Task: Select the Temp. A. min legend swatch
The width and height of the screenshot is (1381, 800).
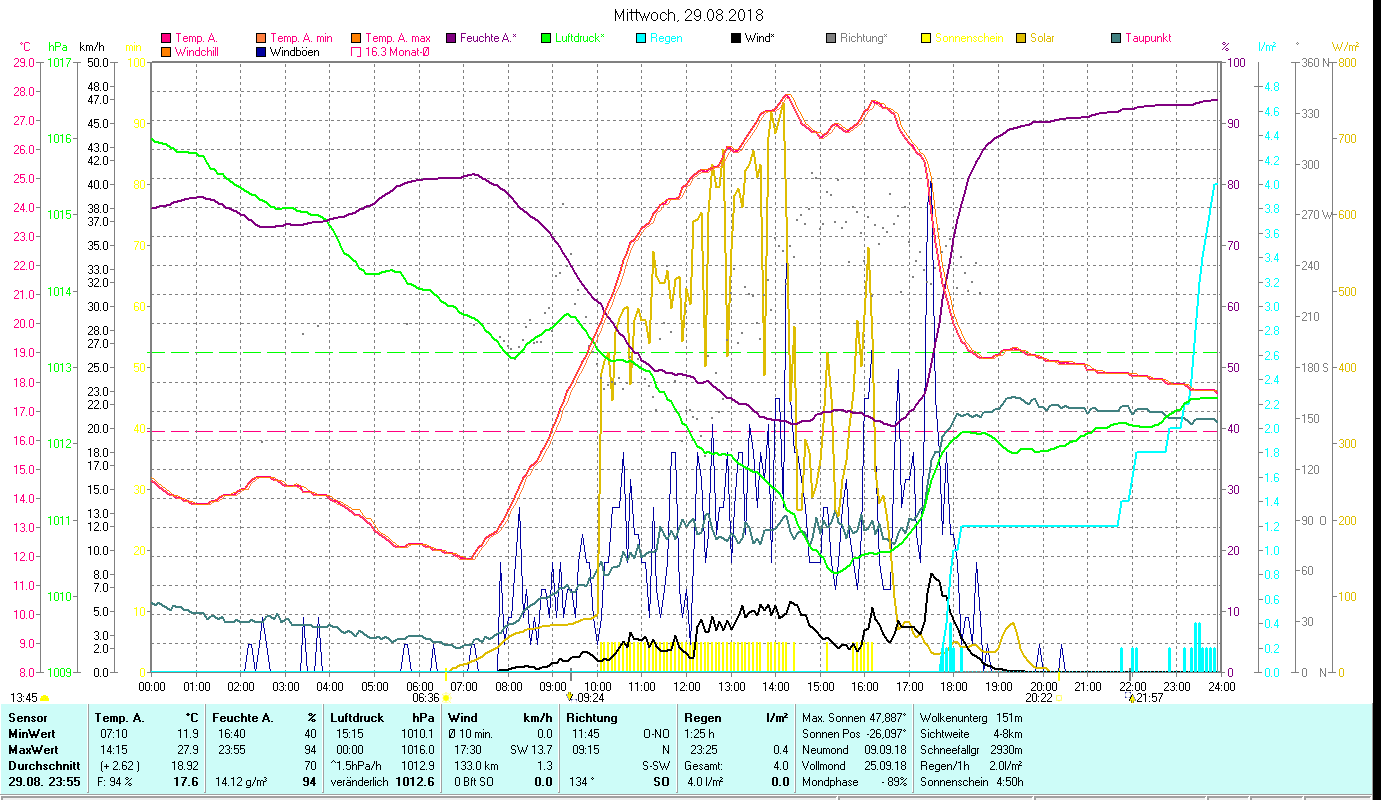Action: point(261,38)
